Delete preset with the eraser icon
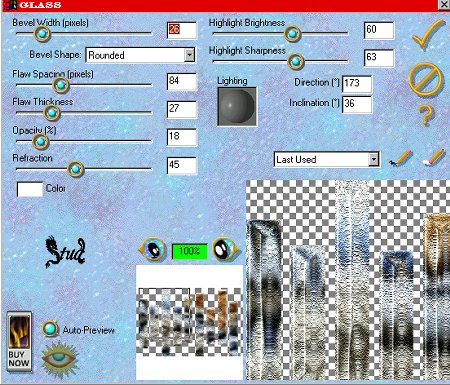450x385 pixels. 434,157
